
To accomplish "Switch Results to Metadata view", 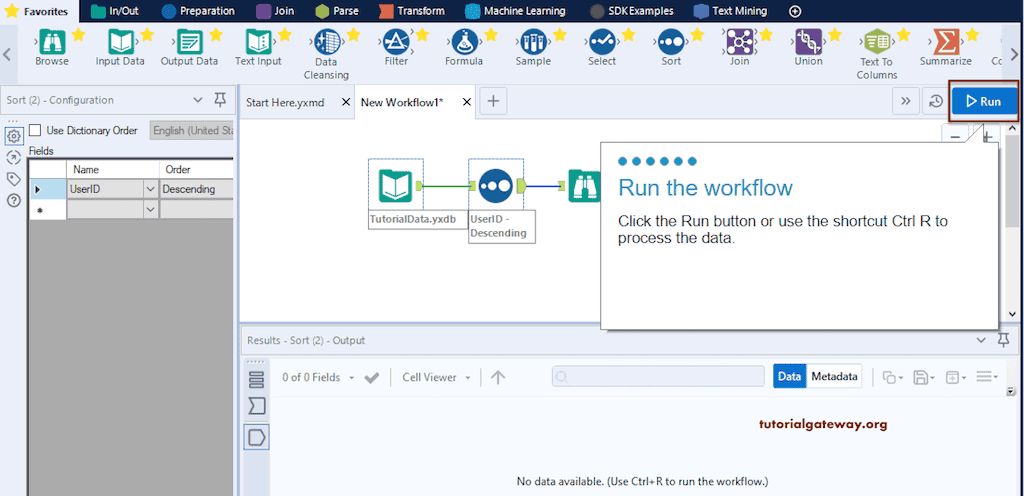I will (834, 377).
